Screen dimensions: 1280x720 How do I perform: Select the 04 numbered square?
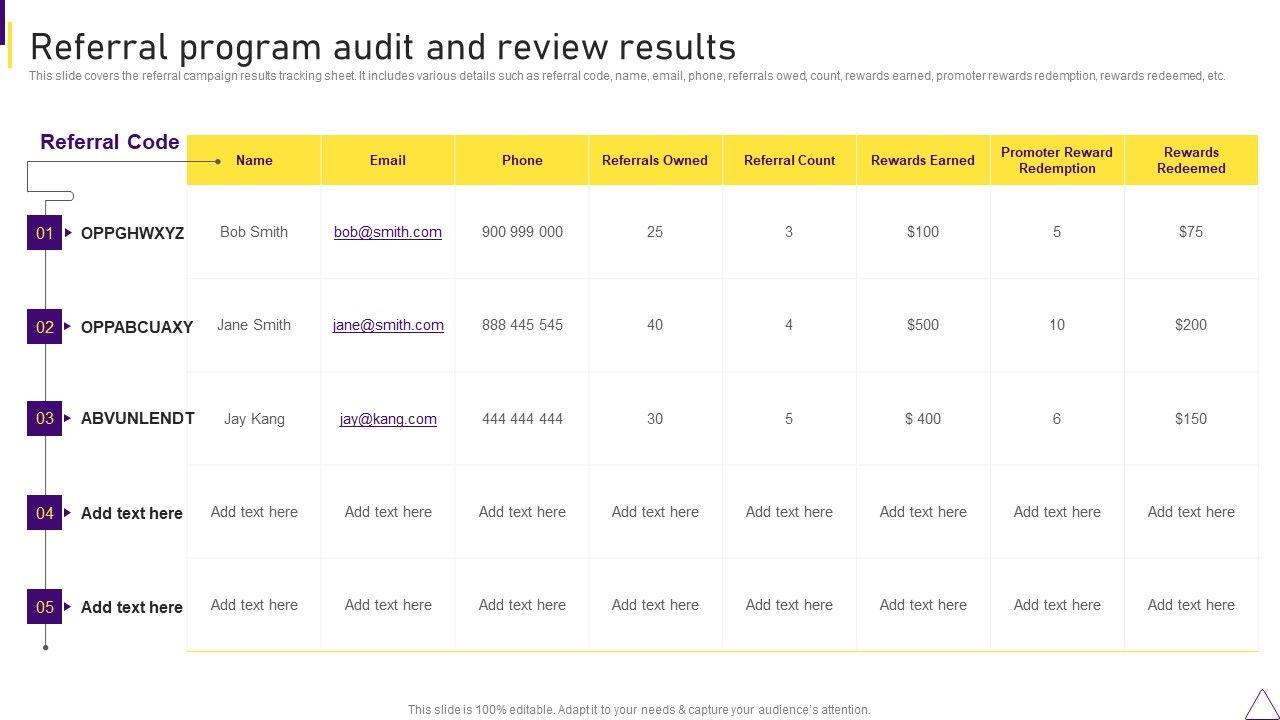click(44, 513)
